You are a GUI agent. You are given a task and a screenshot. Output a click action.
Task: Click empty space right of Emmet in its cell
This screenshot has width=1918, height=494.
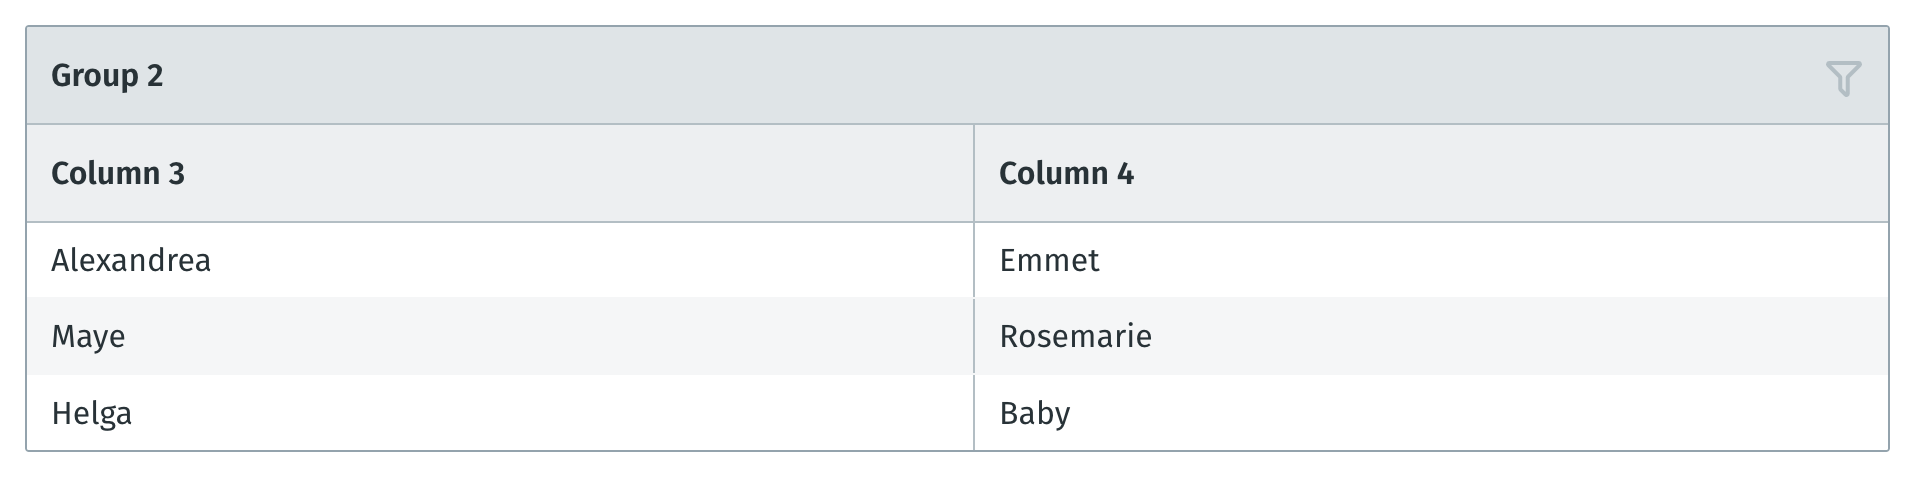pos(1494,260)
